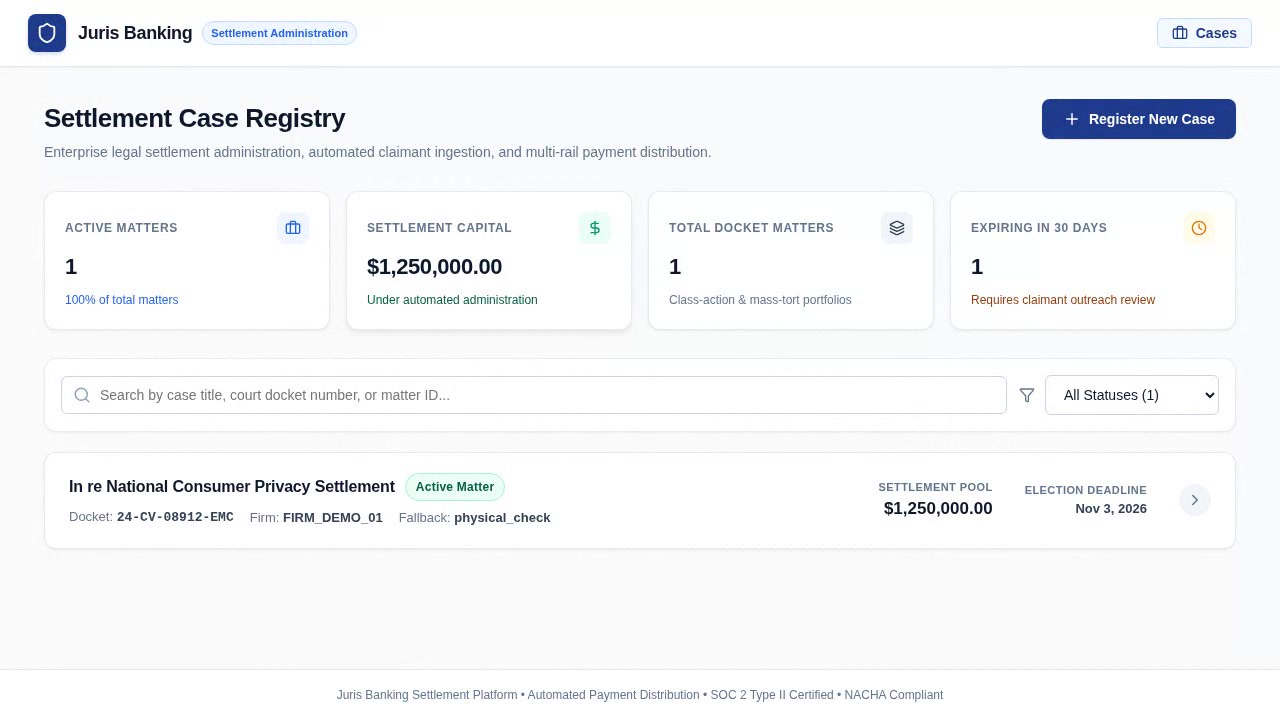Click the briefcase icon on Active Matters card
Viewport: 1280px width, 720px height.
(x=293, y=228)
